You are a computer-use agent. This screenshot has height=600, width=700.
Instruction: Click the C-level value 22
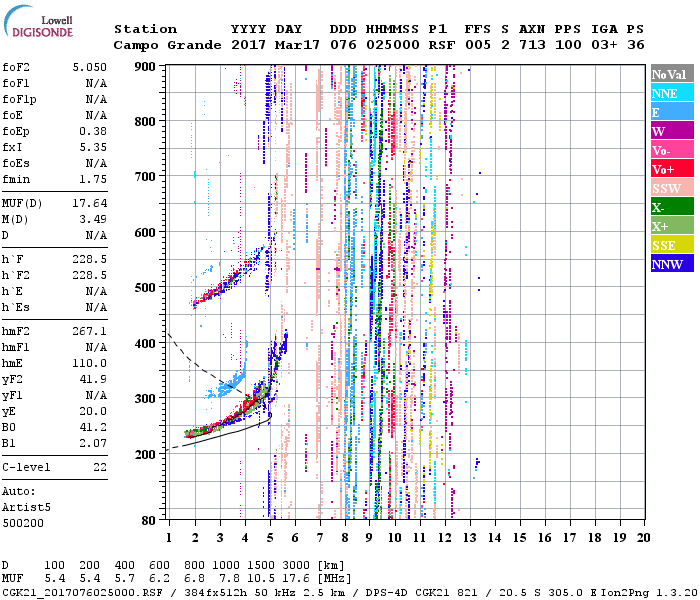(x=100, y=467)
